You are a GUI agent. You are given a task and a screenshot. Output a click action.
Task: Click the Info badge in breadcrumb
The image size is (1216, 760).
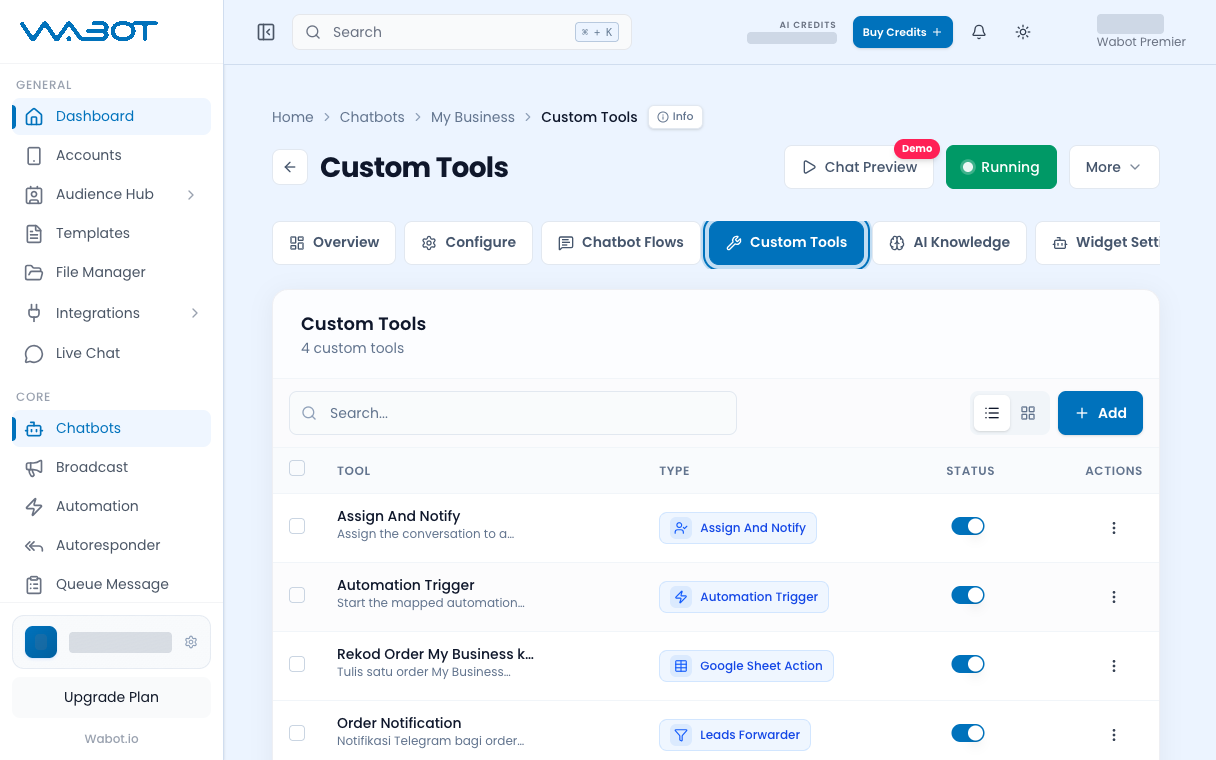point(675,117)
